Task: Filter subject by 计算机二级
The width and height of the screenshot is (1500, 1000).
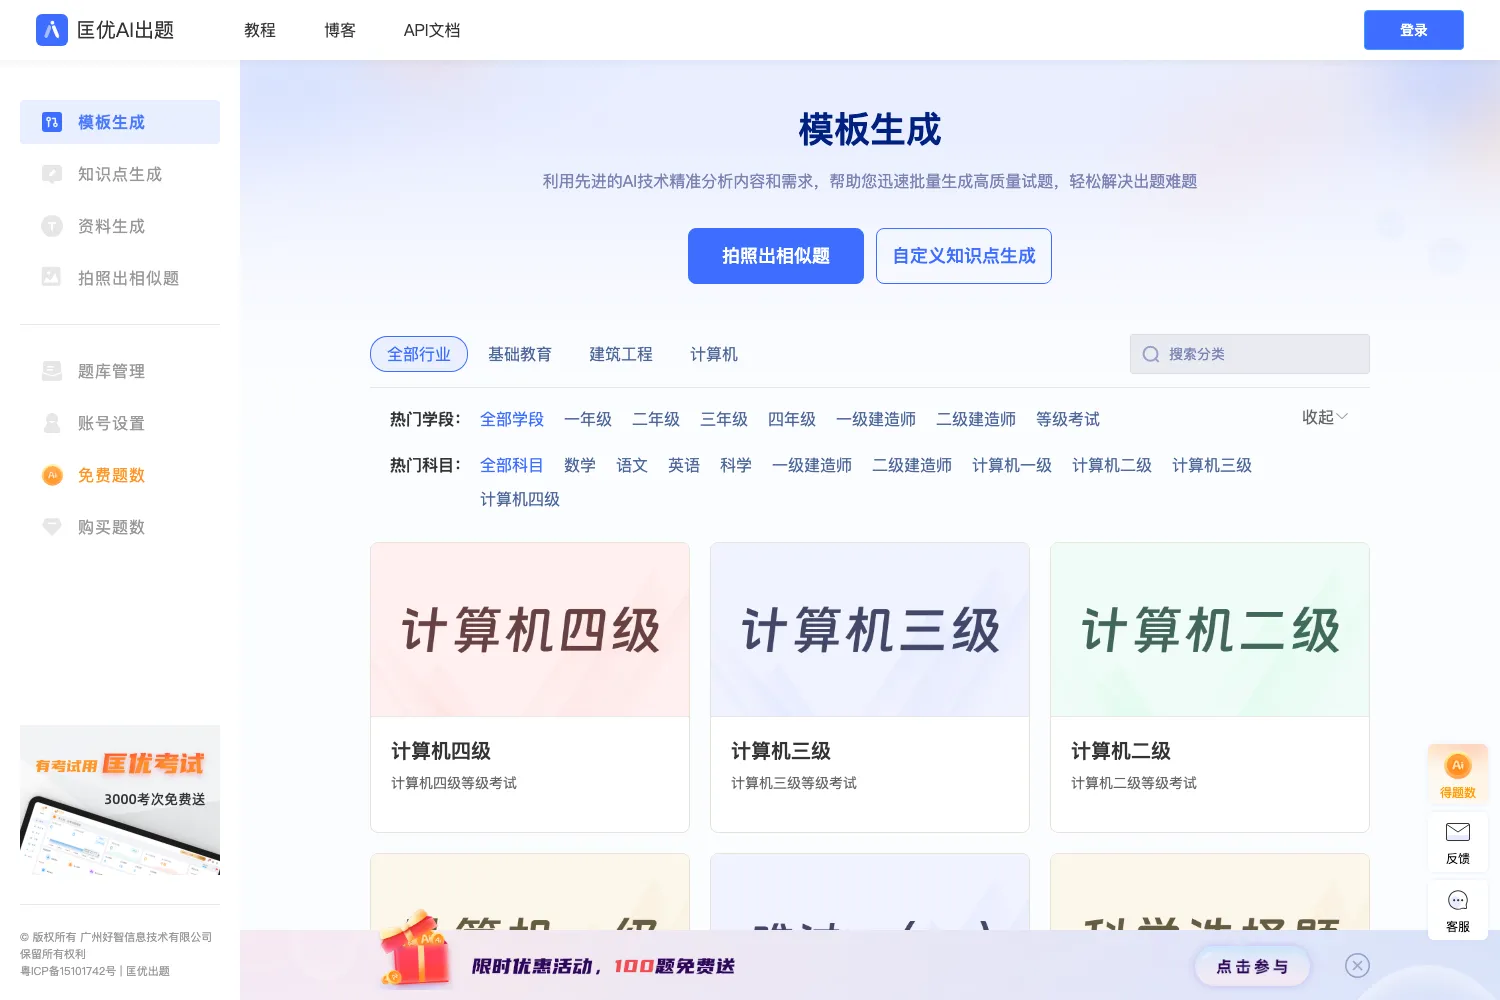Action: [1112, 465]
